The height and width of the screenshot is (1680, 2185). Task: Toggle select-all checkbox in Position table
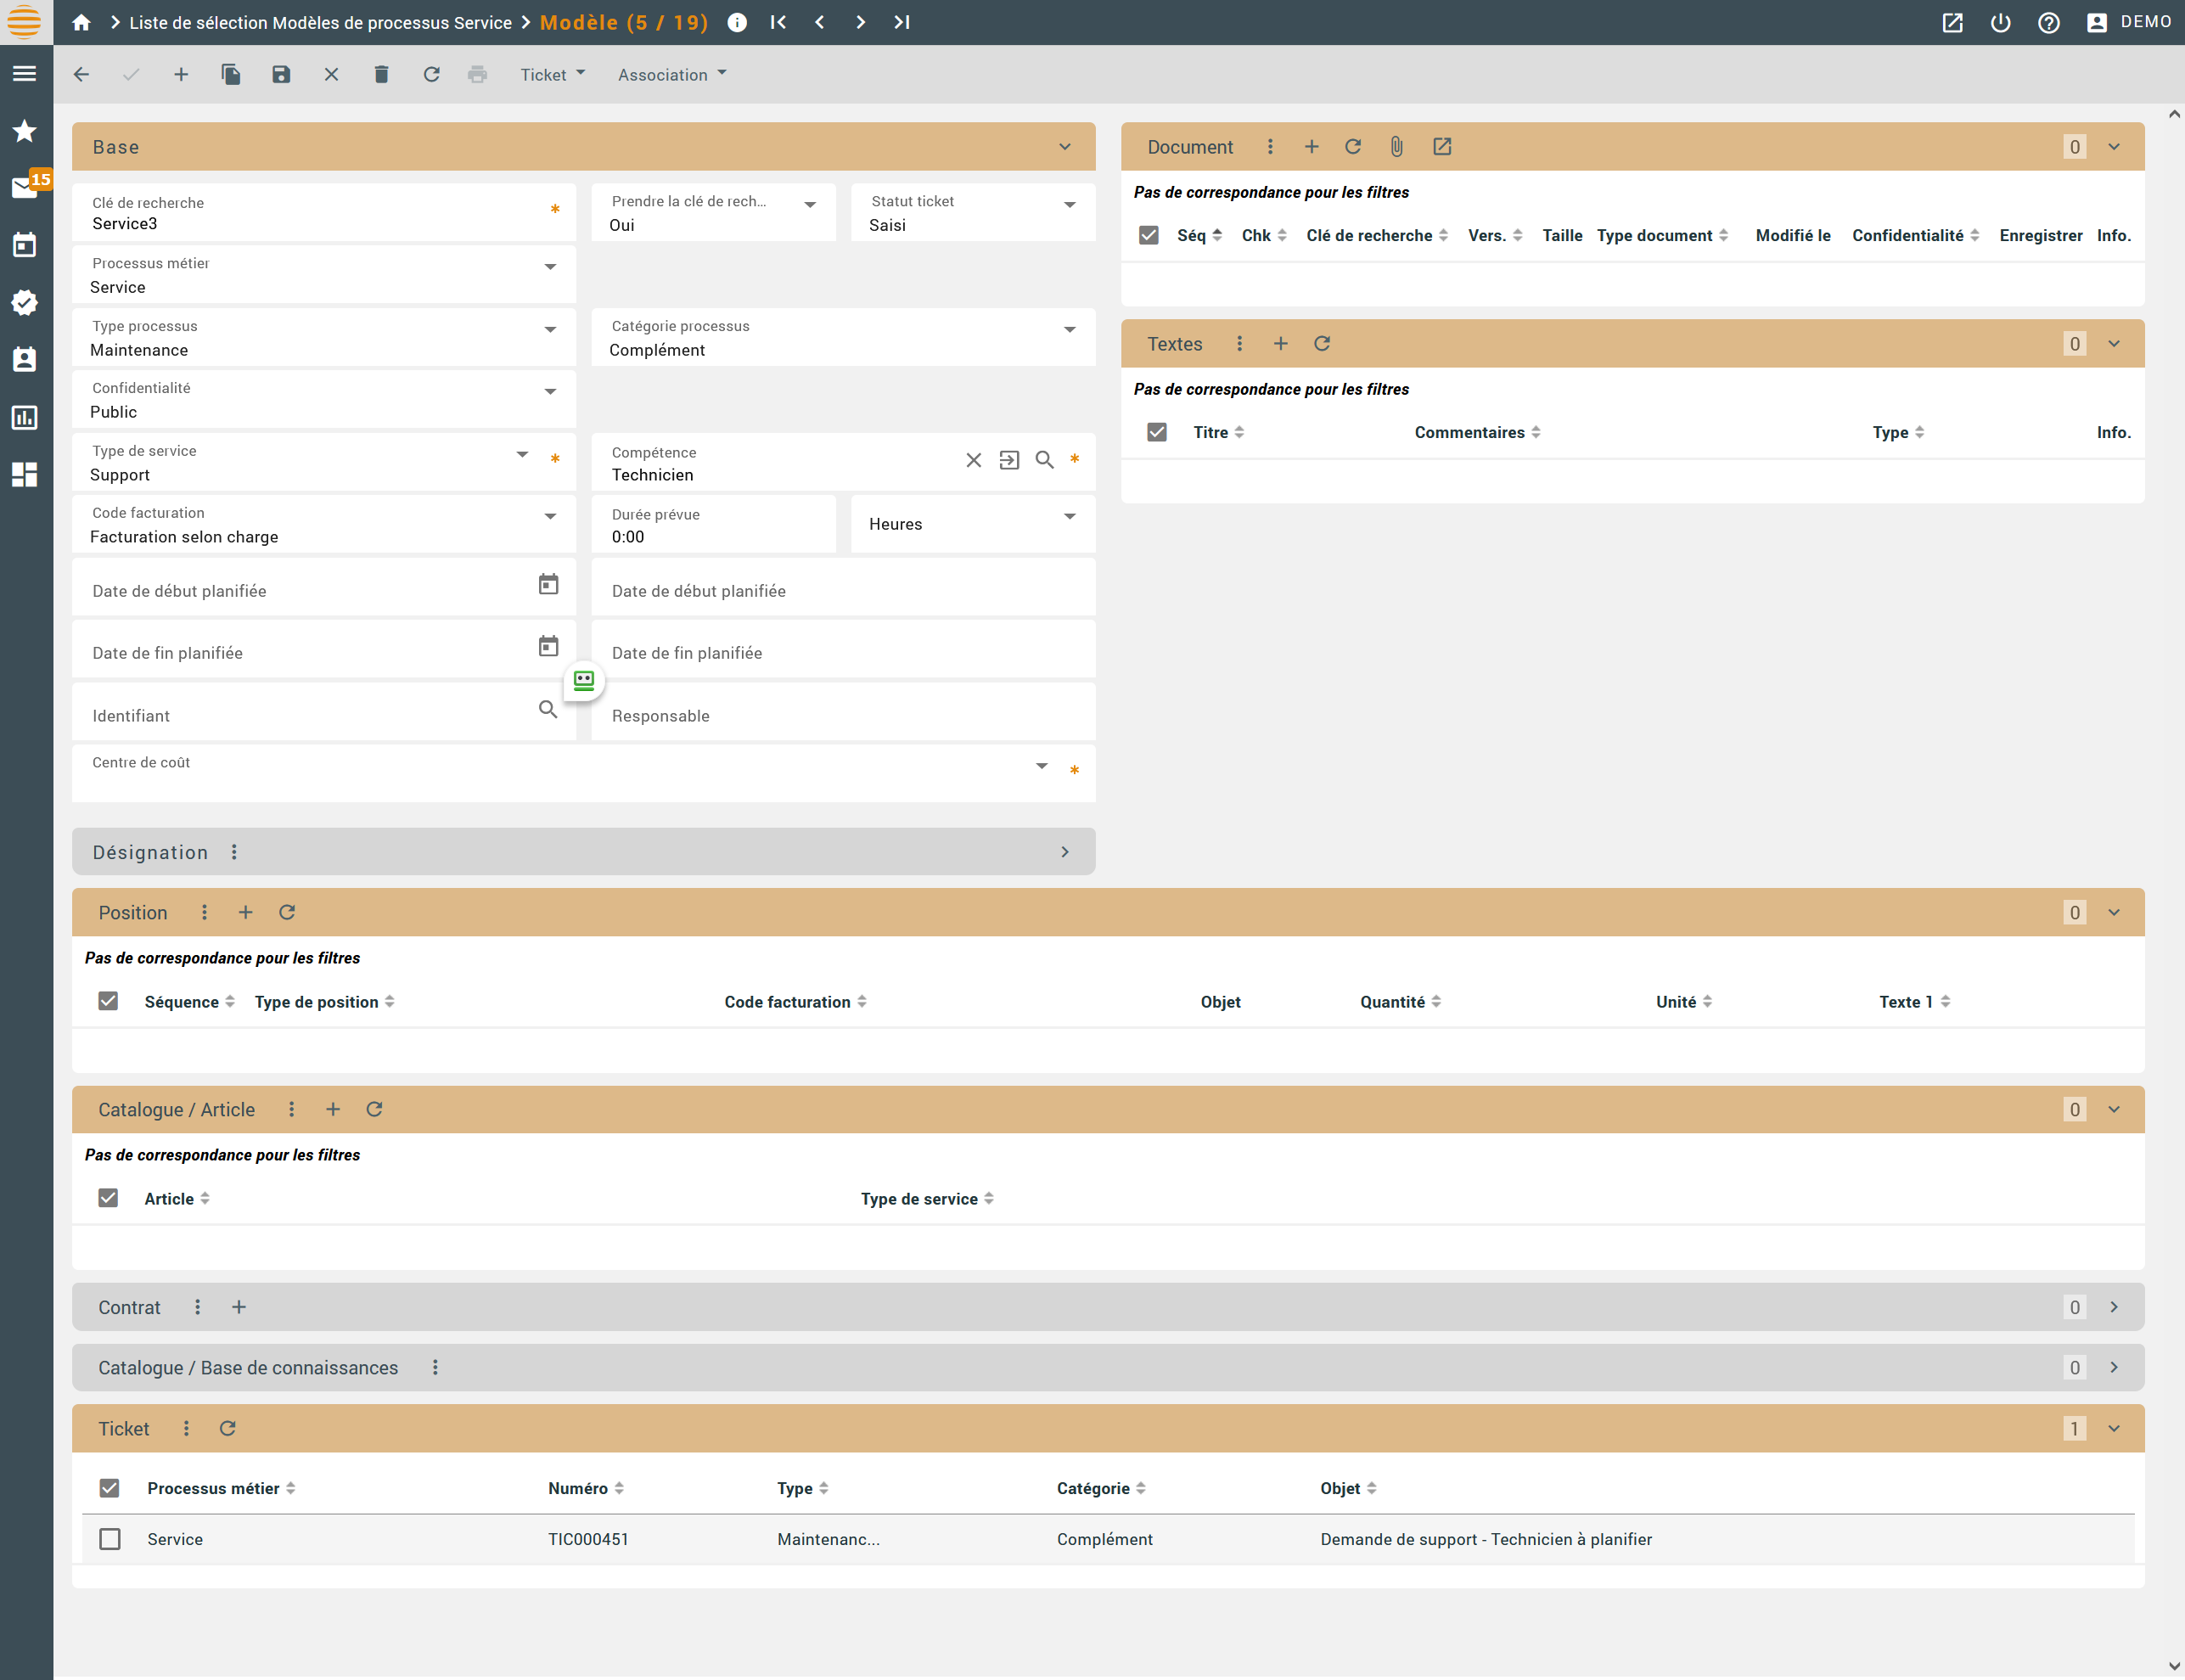click(x=108, y=1001)
